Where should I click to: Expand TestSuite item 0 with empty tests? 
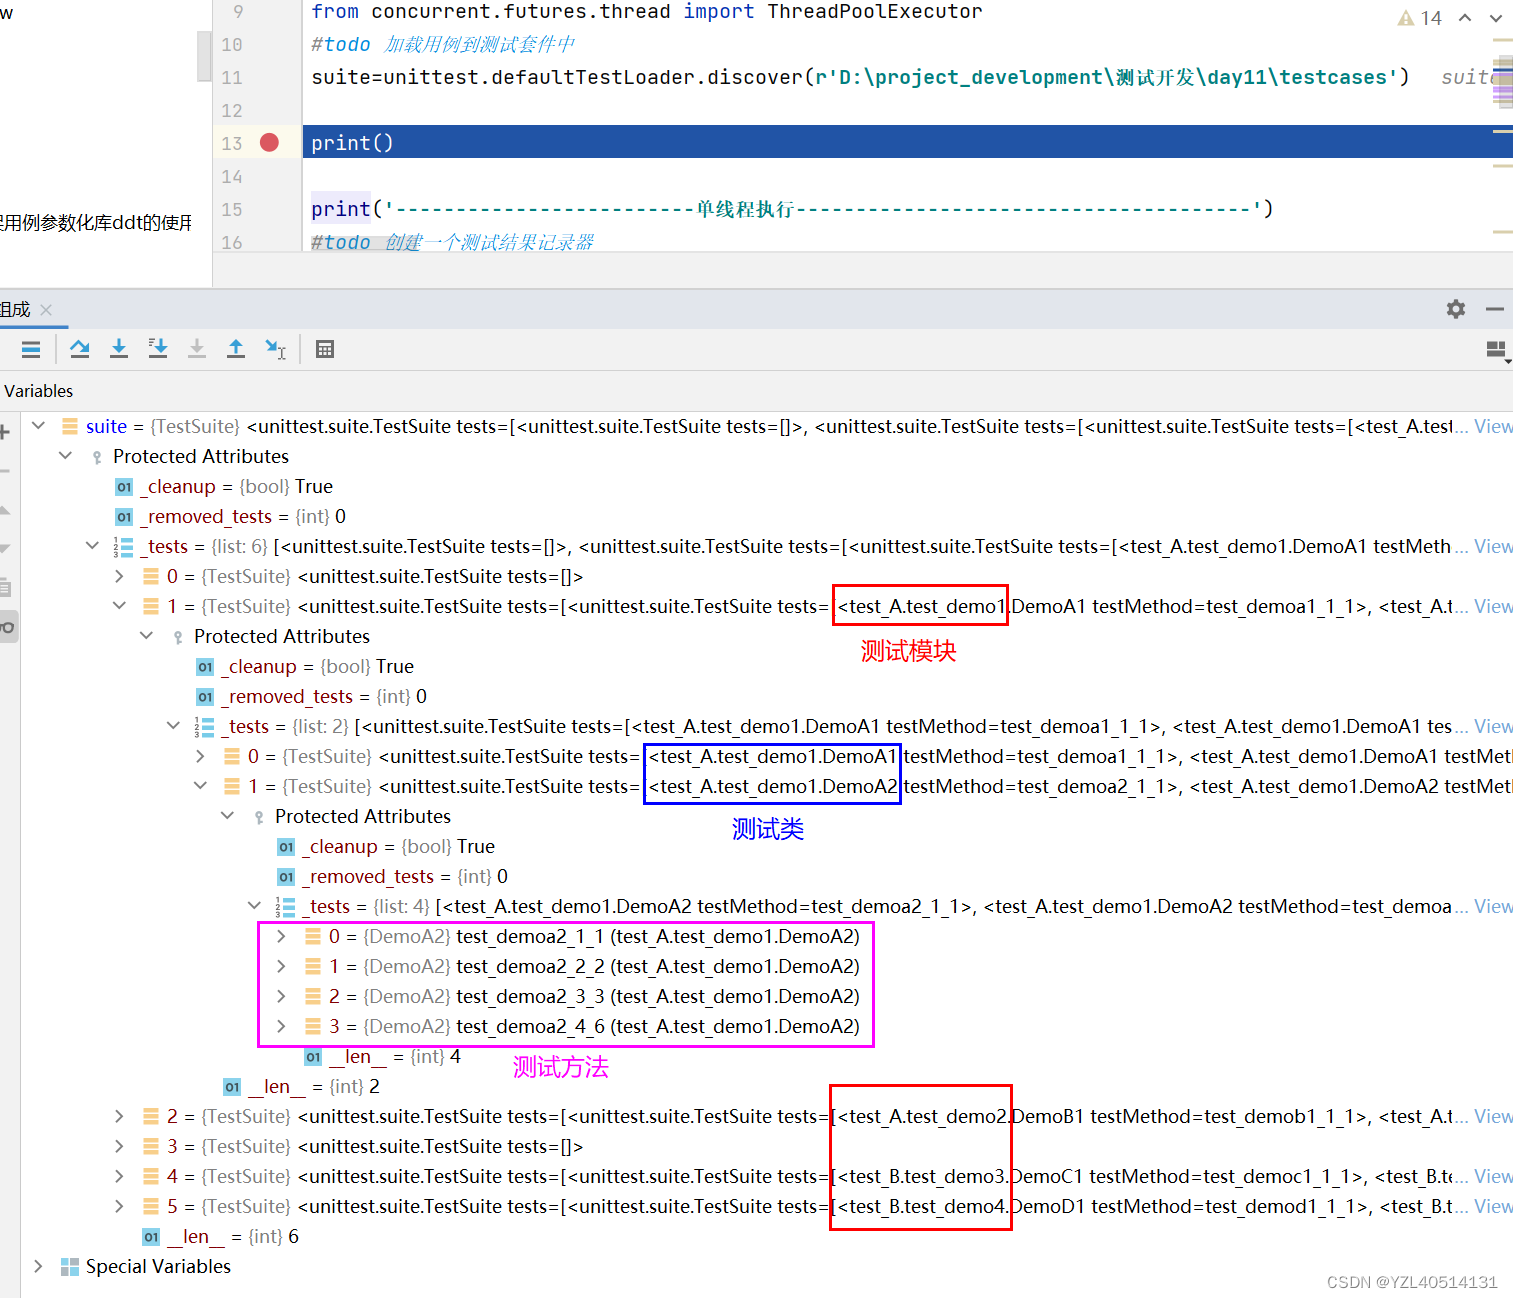pos(119,576)
